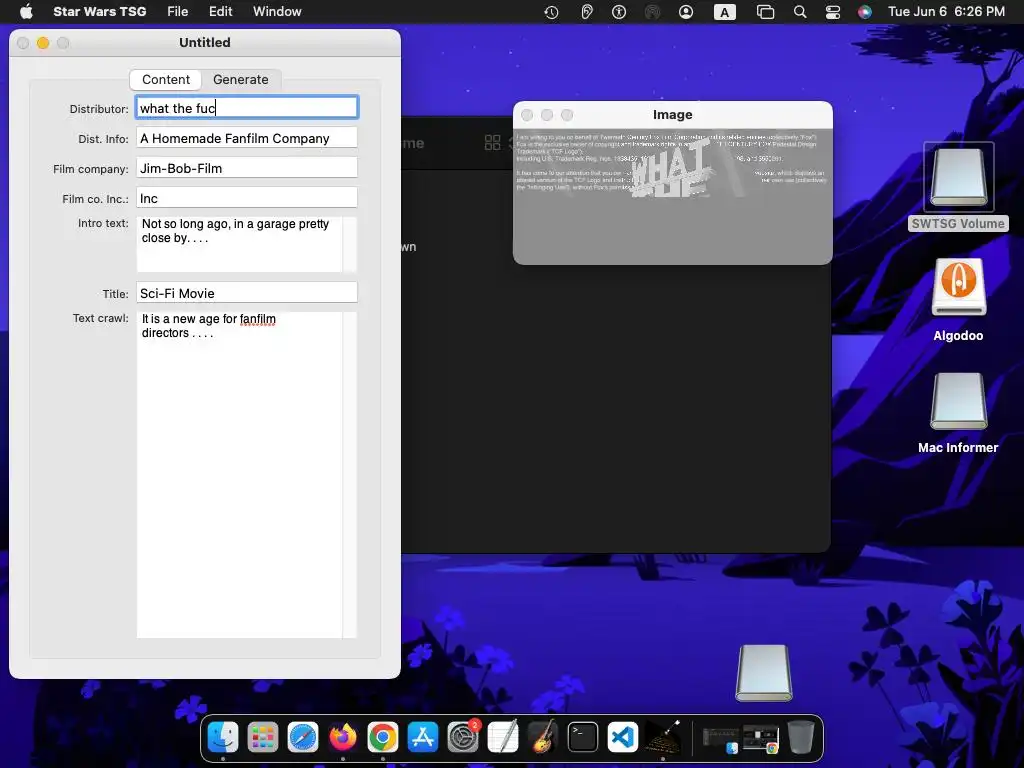Screen dimensions: 1024x768
Task: Launch GarageBand from the Dock
Action: coord(543,737)
